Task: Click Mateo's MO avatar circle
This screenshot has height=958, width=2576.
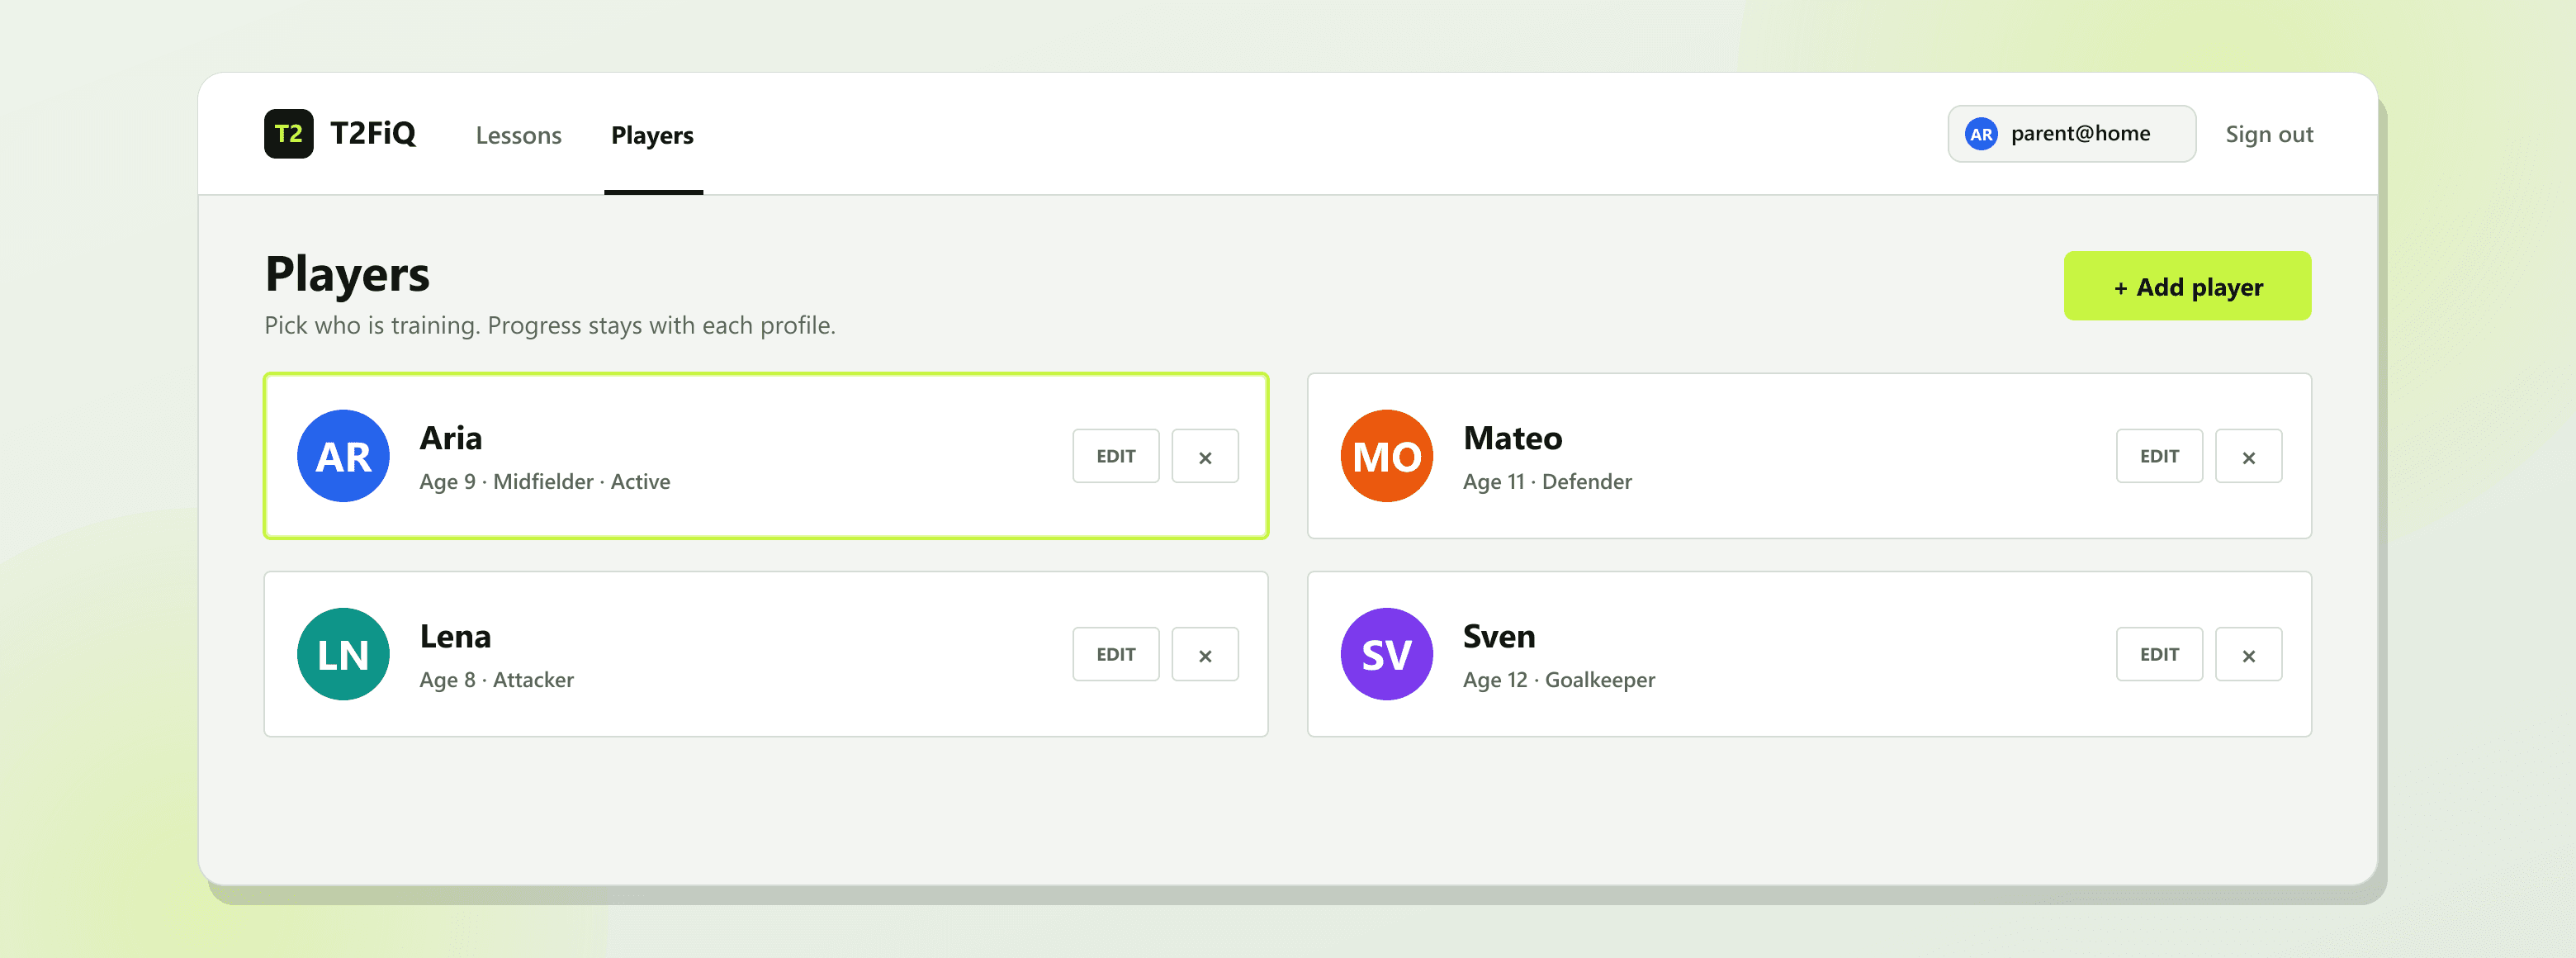Action: coord(1386,456)
